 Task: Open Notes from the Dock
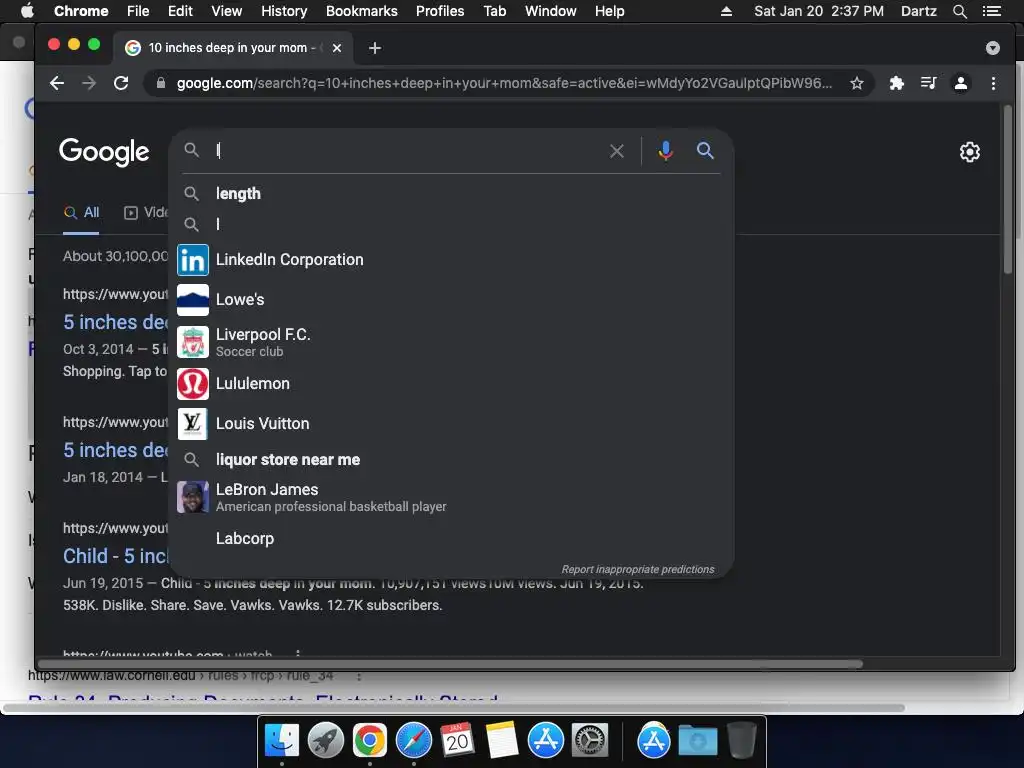point(502,741)
